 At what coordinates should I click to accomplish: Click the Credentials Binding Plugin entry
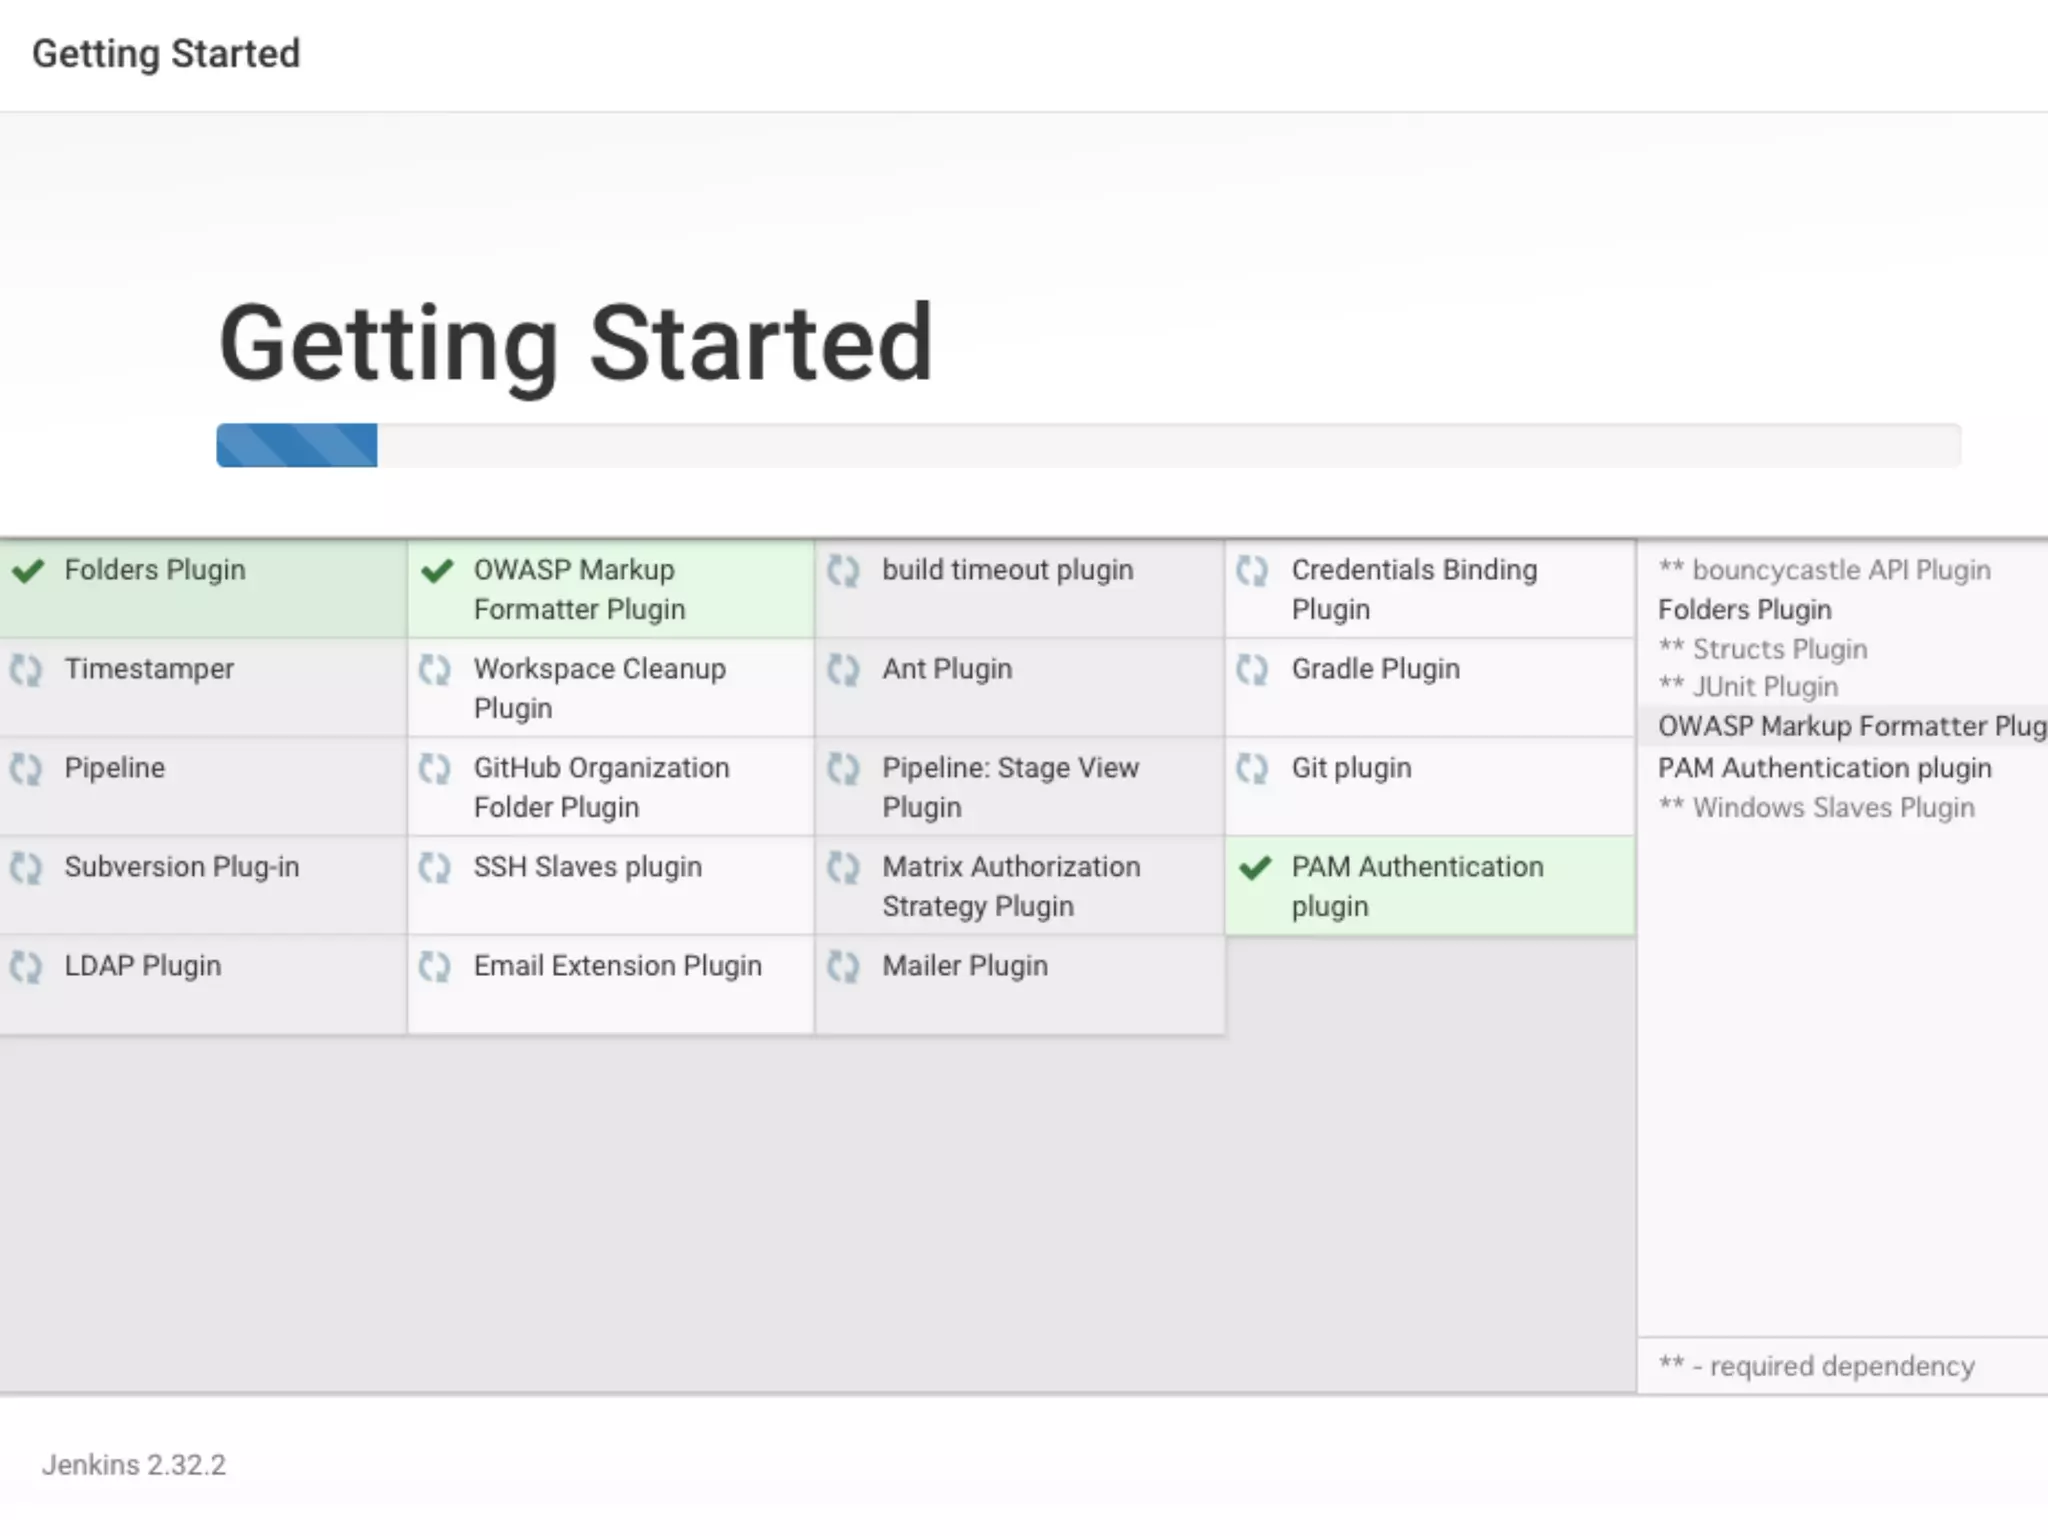point(1414,589)
